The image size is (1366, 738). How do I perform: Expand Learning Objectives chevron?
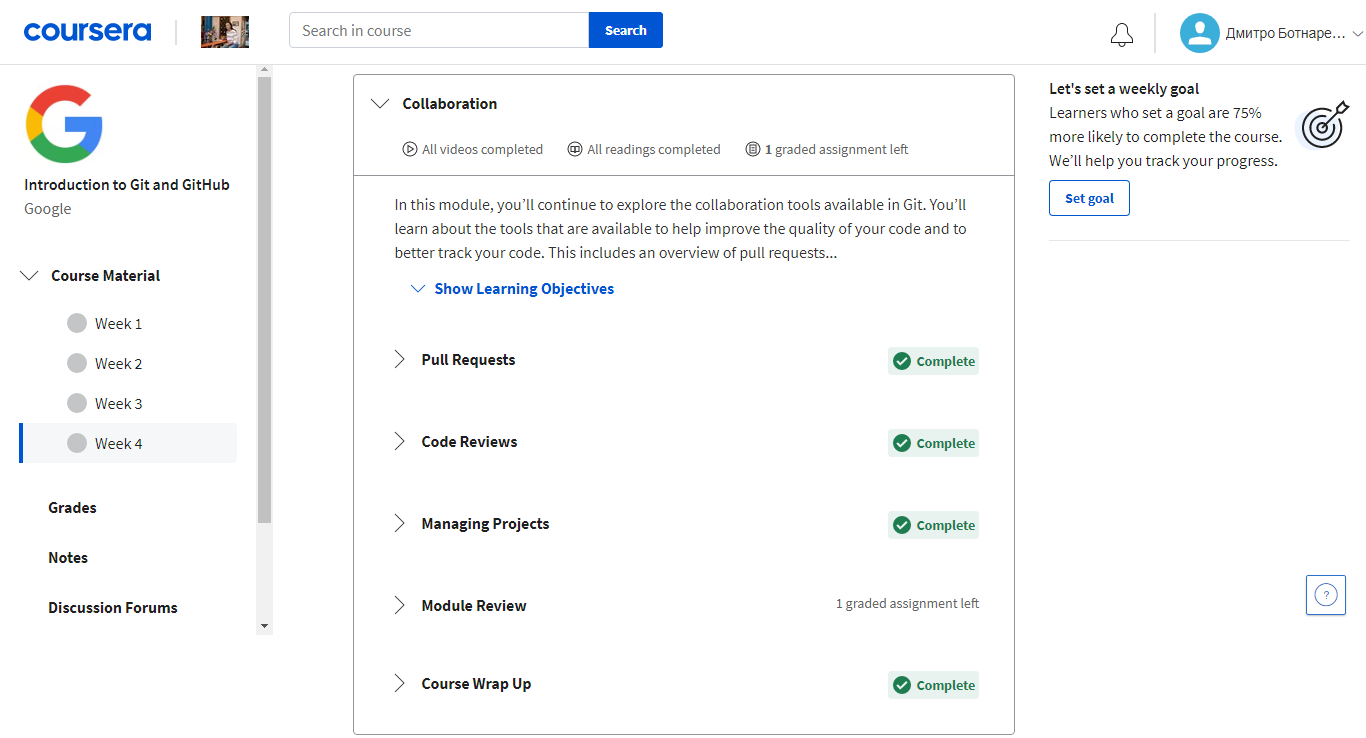tap(418, 289)
